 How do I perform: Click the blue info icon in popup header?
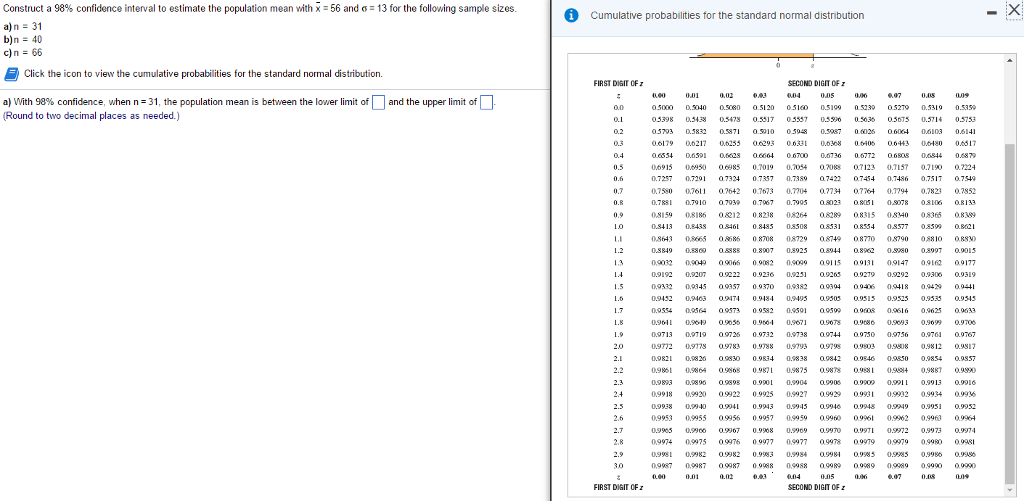(x=573, y=15)
